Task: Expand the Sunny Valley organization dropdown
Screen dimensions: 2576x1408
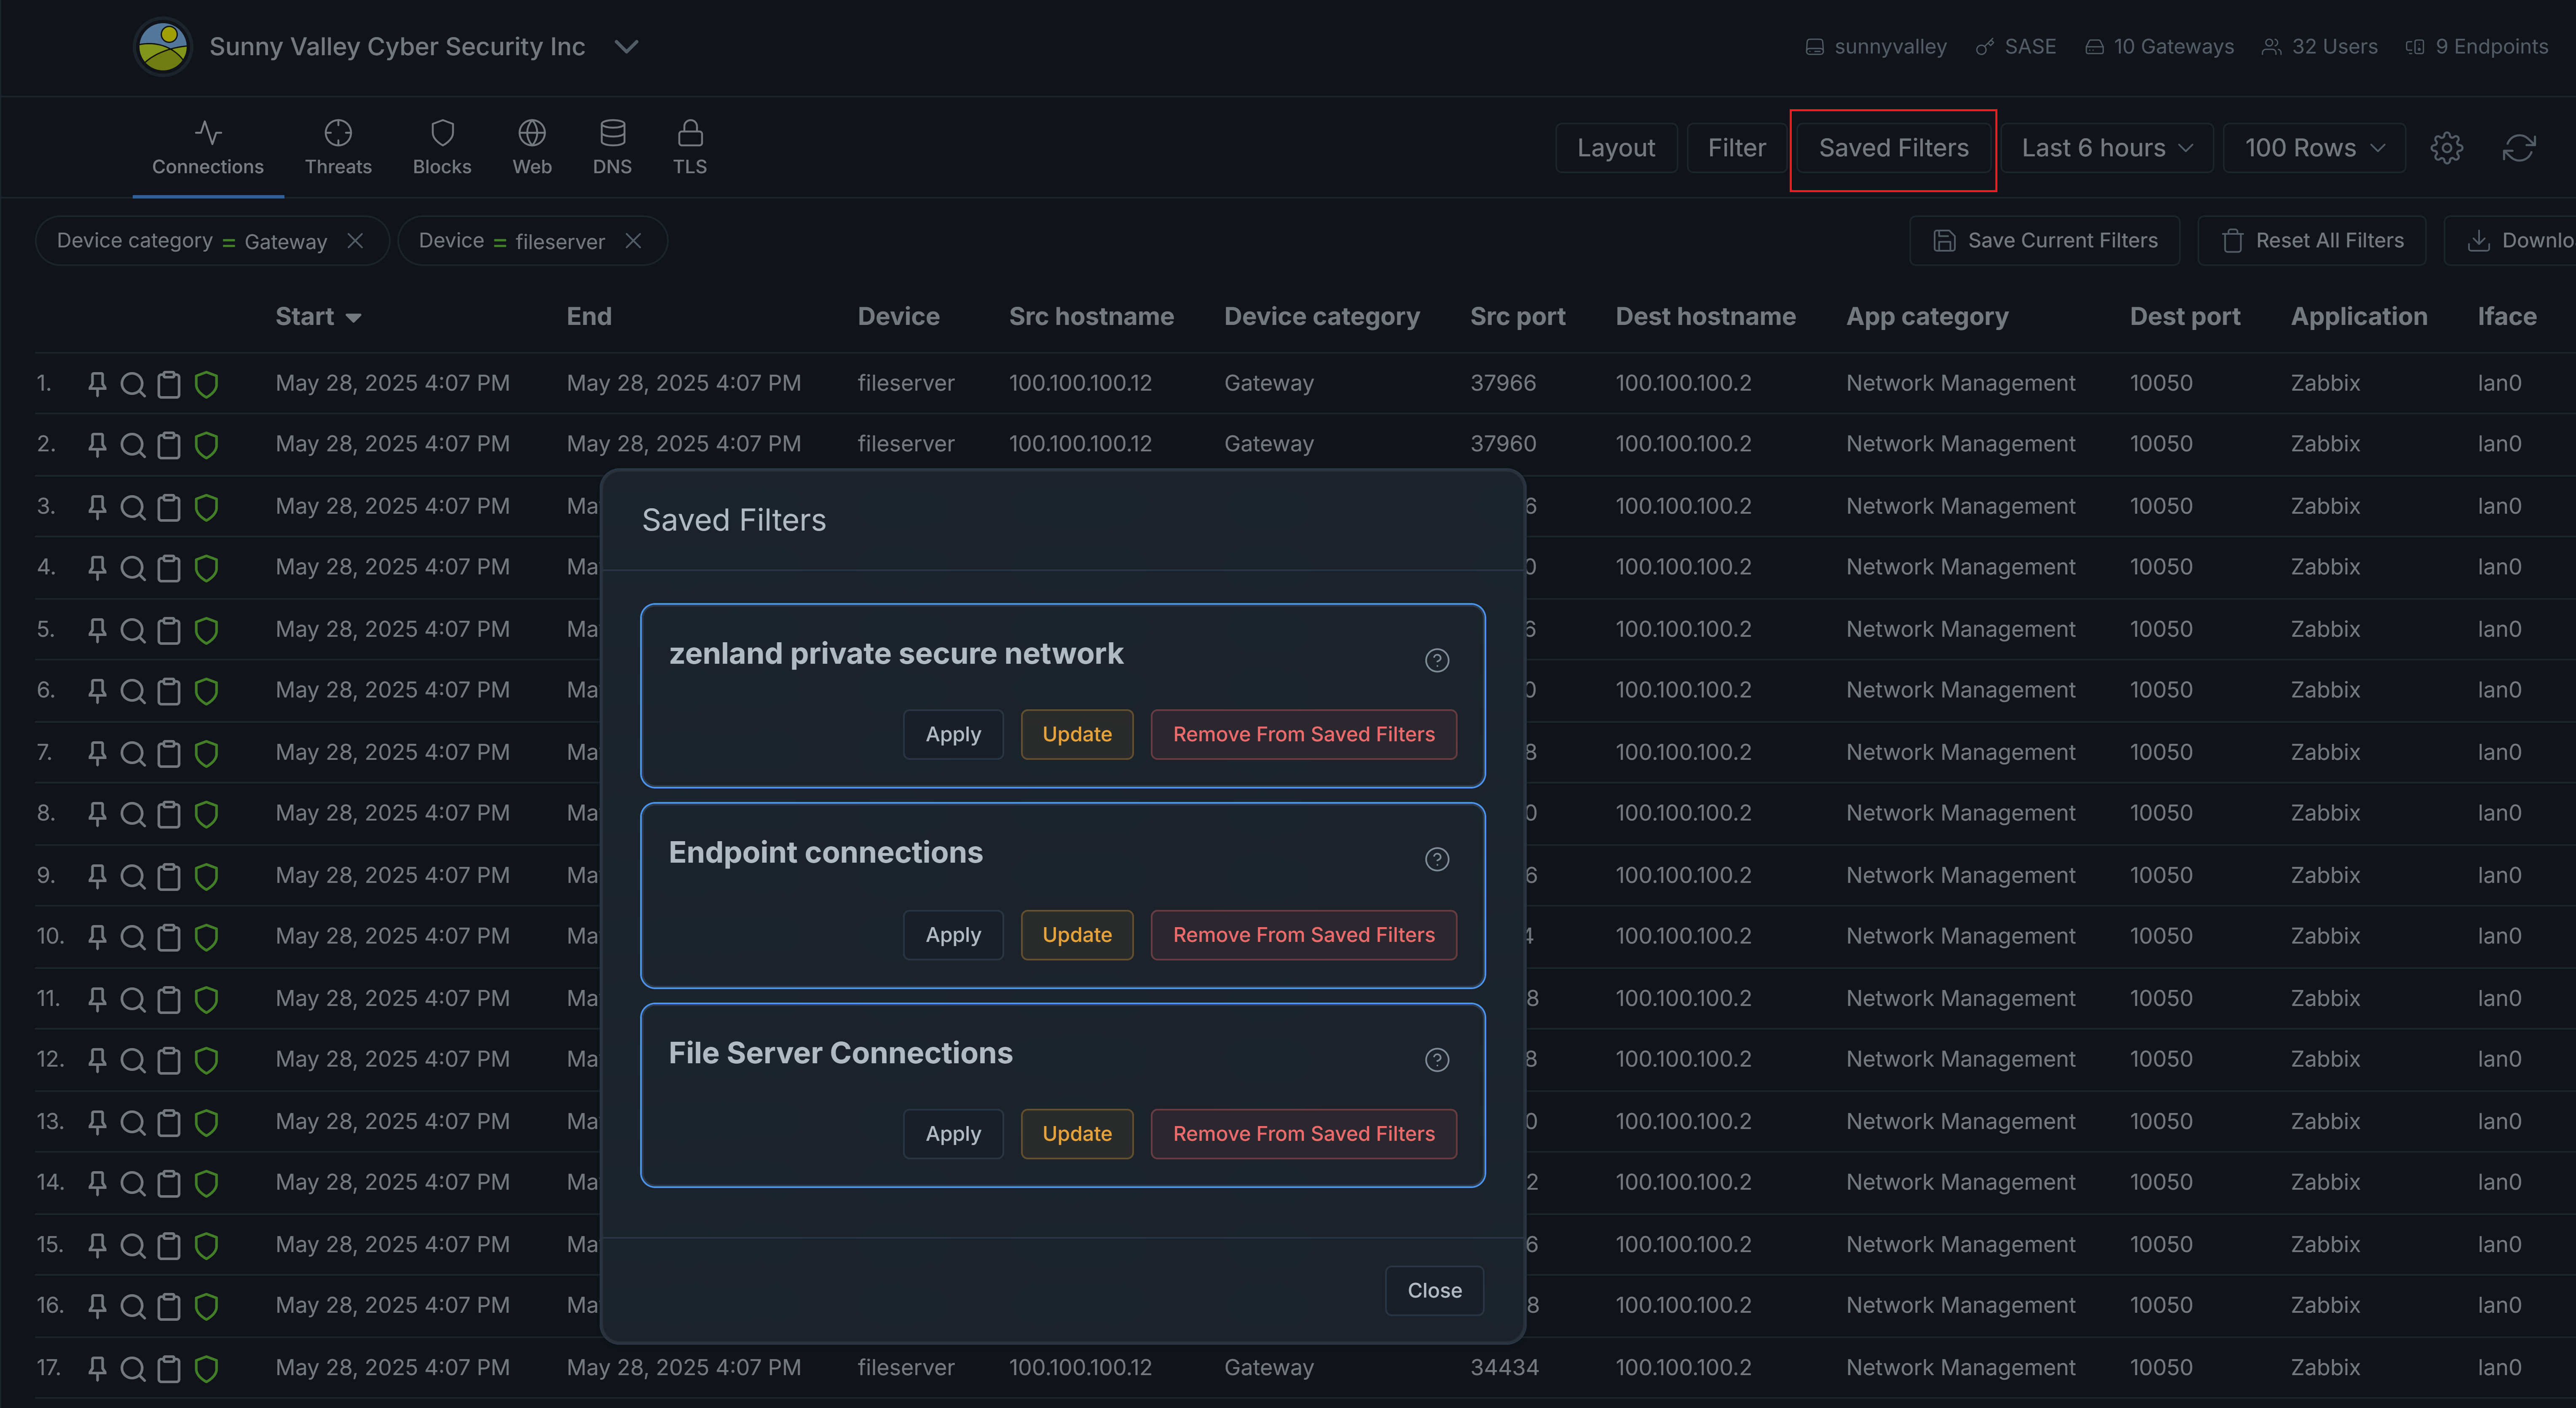Action: coord(626,47)
